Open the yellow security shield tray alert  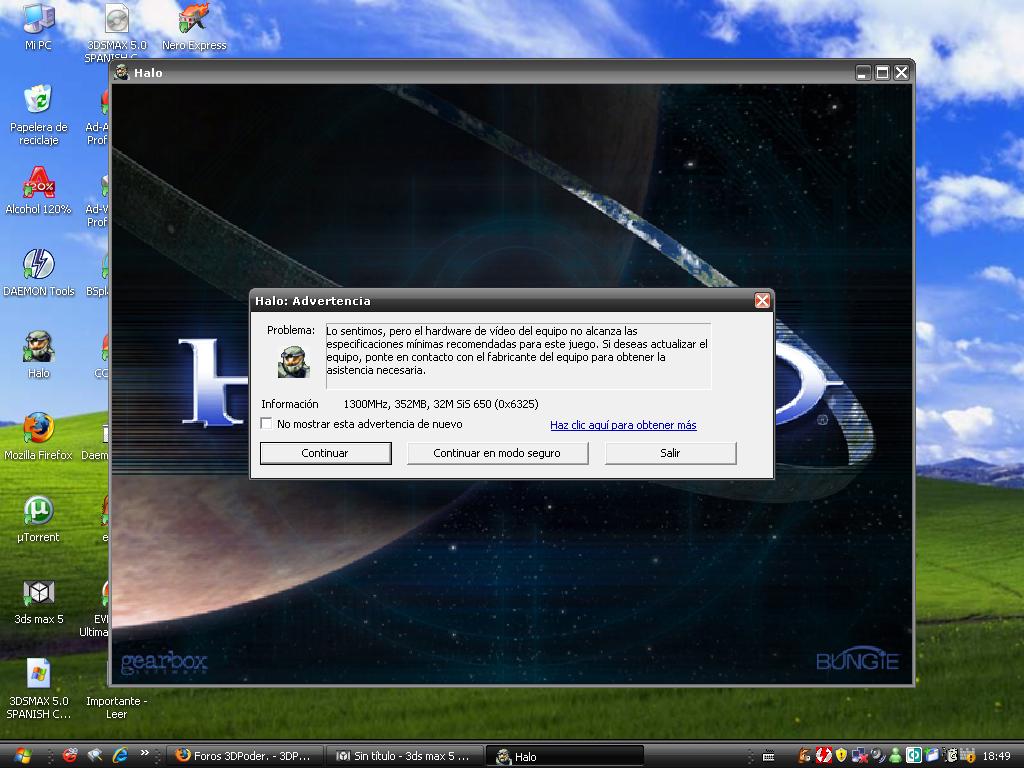pos(841,756)
